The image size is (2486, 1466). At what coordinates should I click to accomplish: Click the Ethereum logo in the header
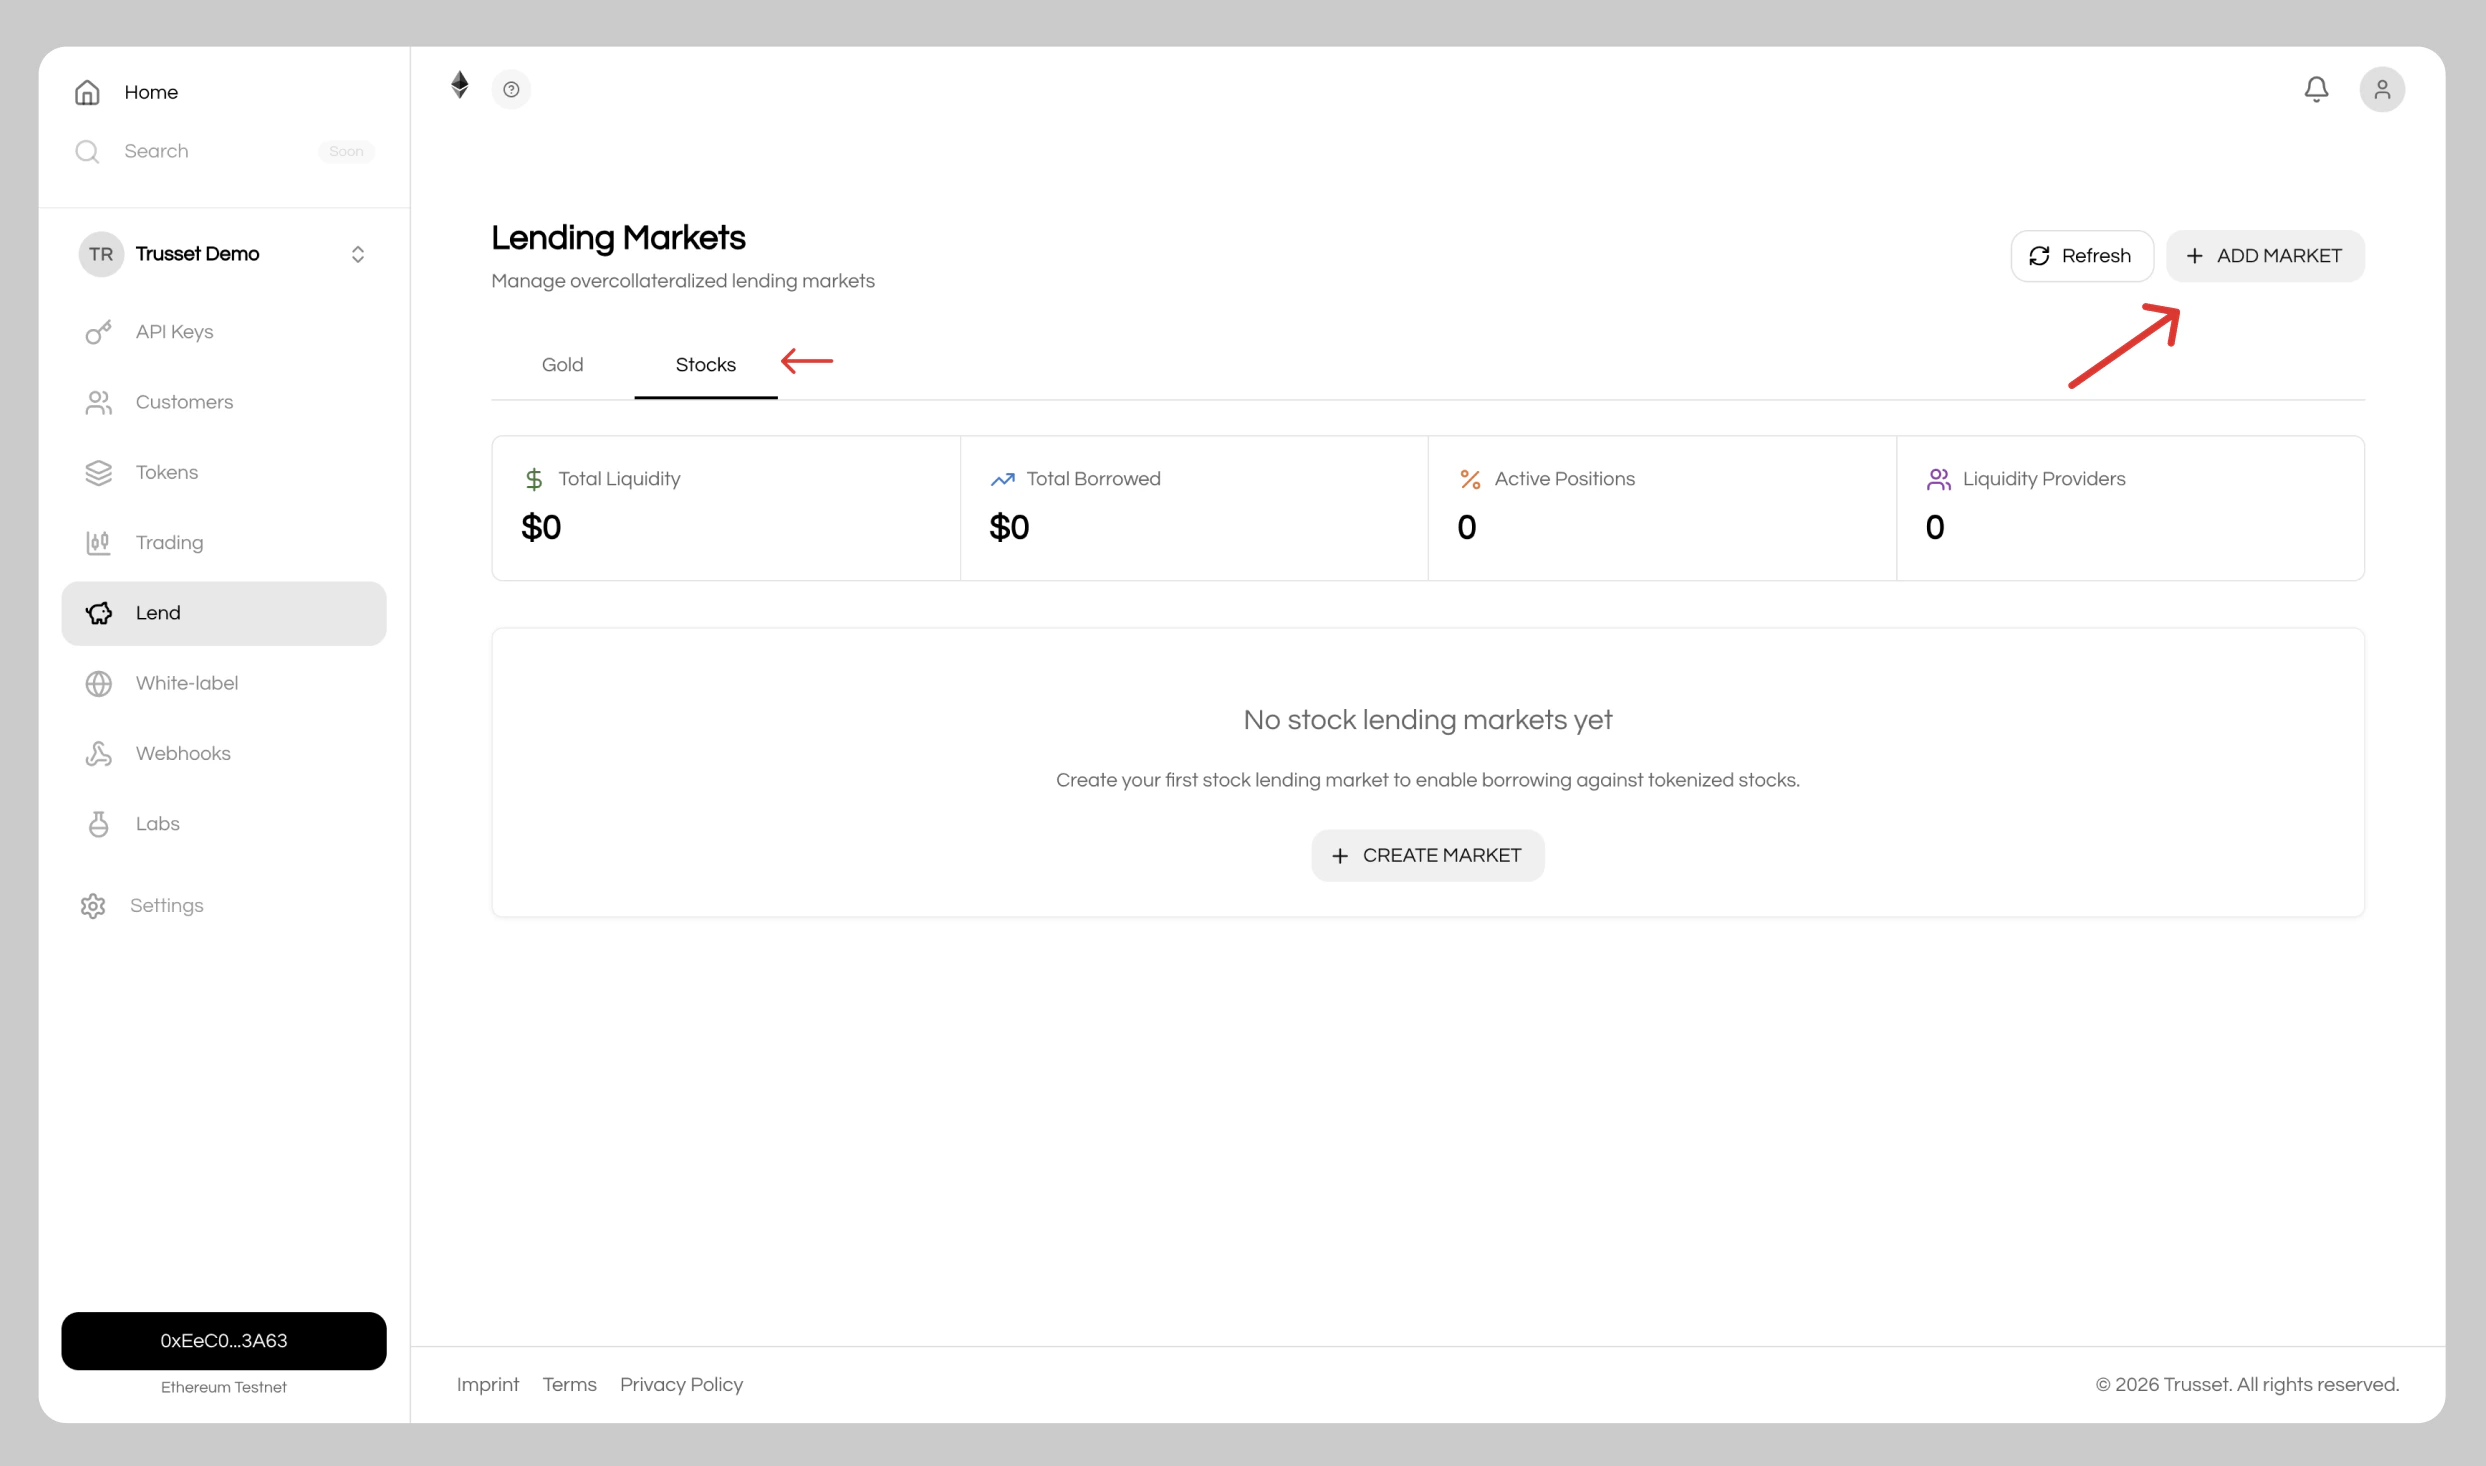click(460, 87)
